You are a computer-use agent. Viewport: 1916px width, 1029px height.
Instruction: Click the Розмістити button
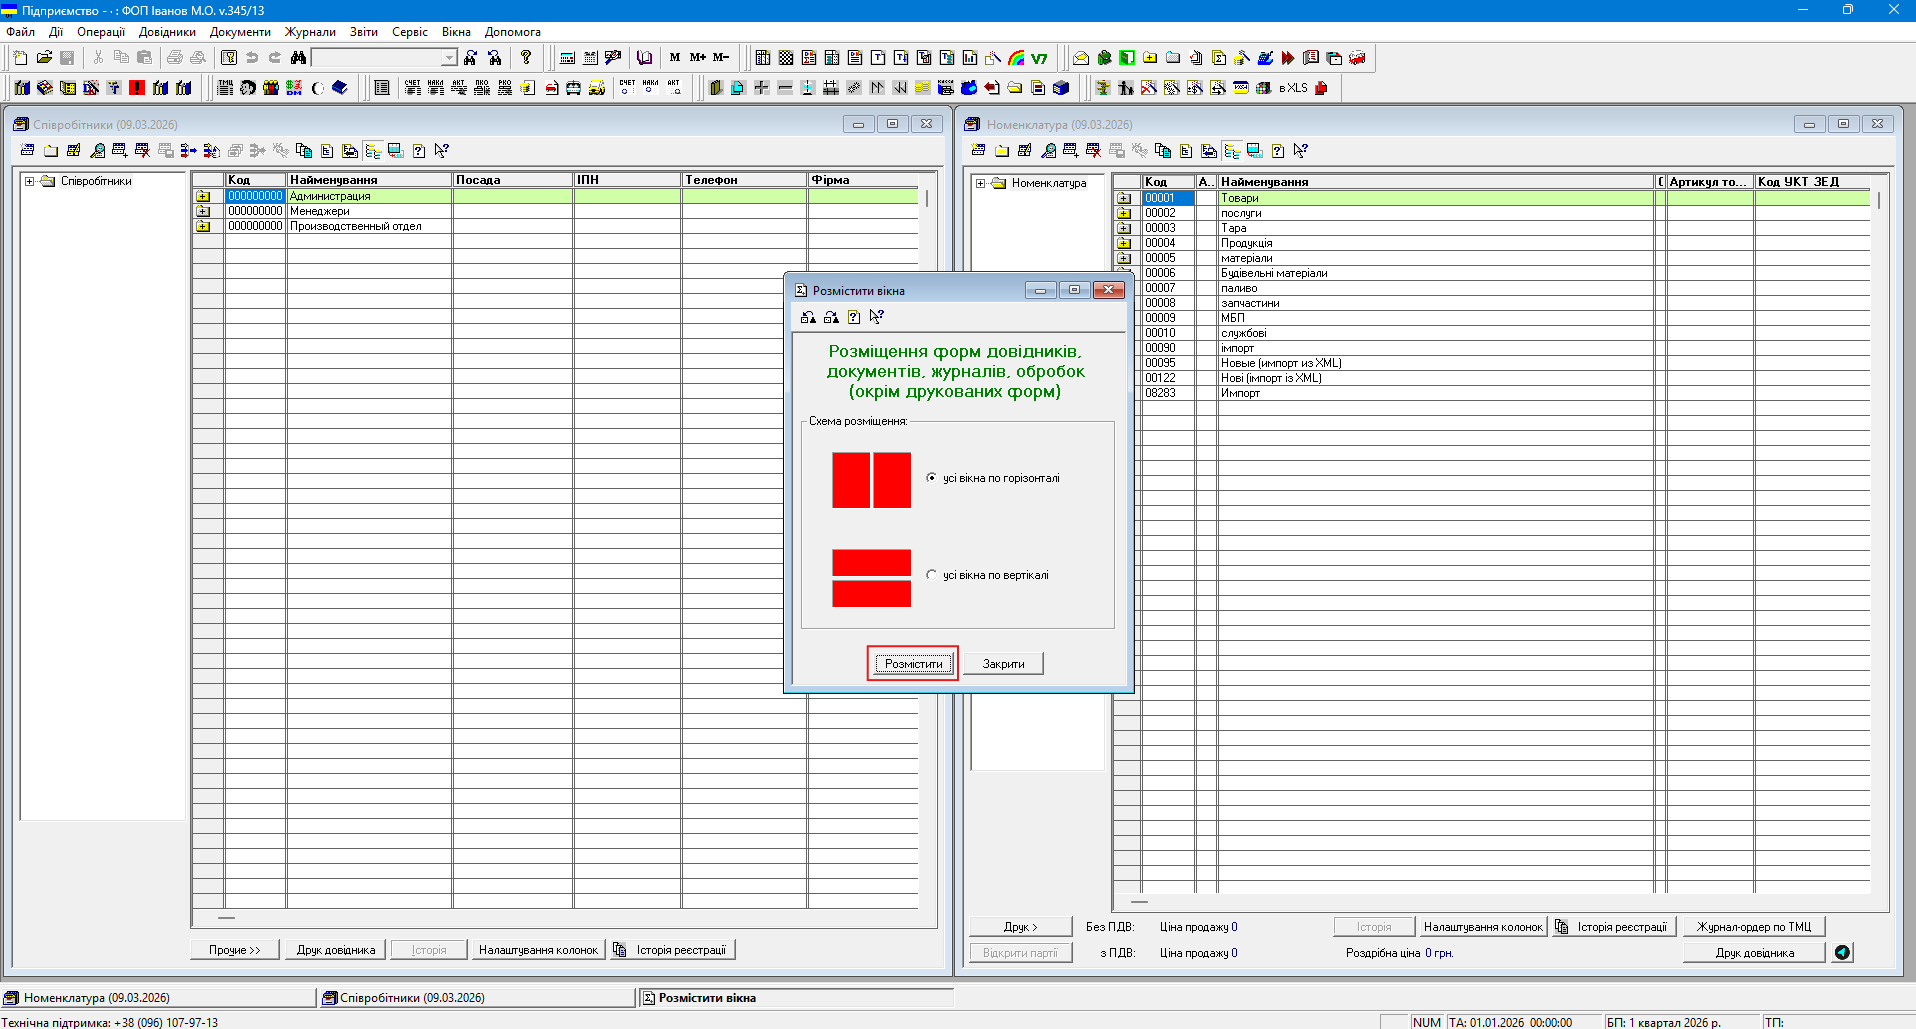[913, 664]
